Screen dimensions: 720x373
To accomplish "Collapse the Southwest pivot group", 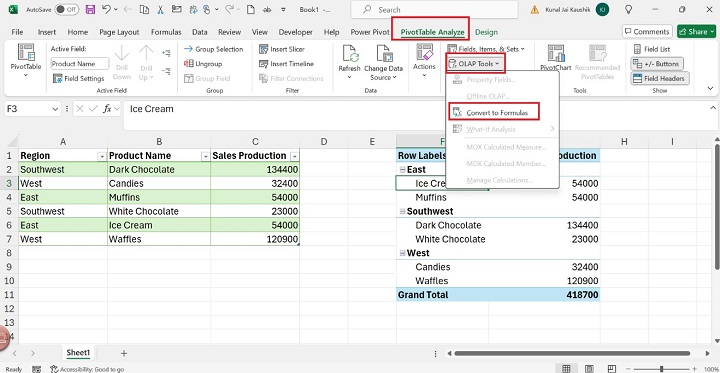I will pyautogui.click(x=403, y=212).
